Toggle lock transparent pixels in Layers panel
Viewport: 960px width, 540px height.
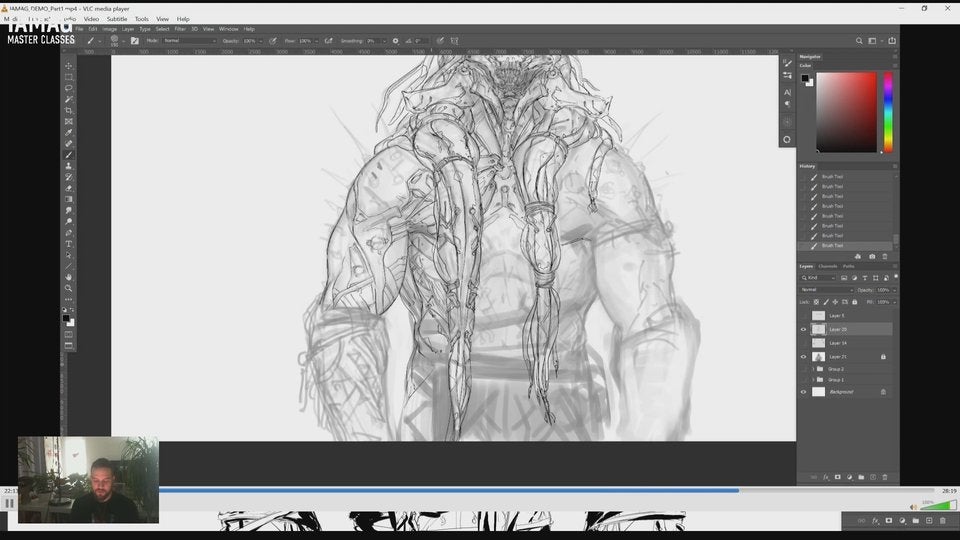(816, 302)
